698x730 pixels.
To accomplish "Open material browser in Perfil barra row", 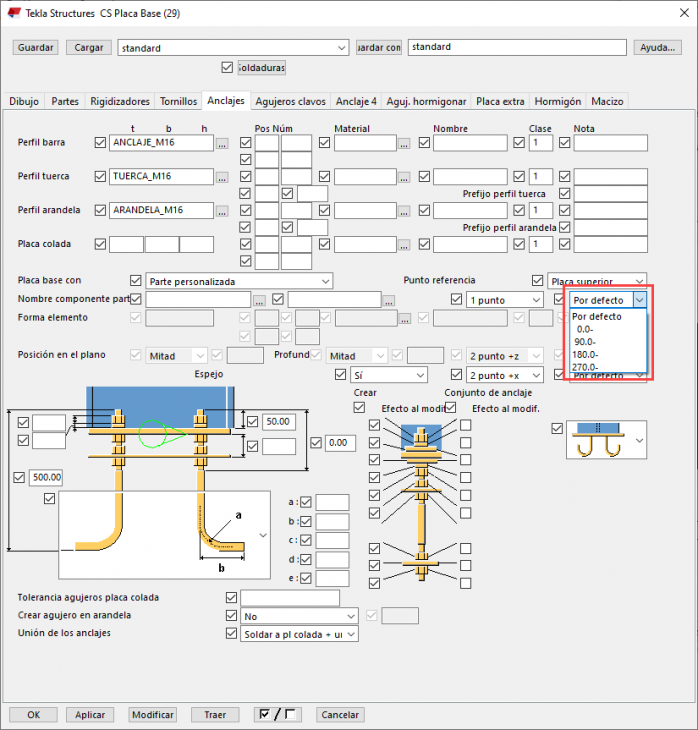I will (x=404, y=143).
